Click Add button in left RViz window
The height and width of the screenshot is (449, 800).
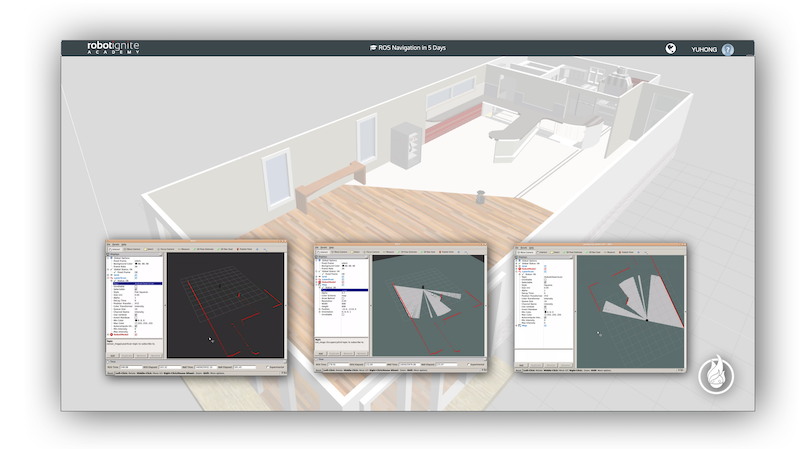tap(113, 356)
